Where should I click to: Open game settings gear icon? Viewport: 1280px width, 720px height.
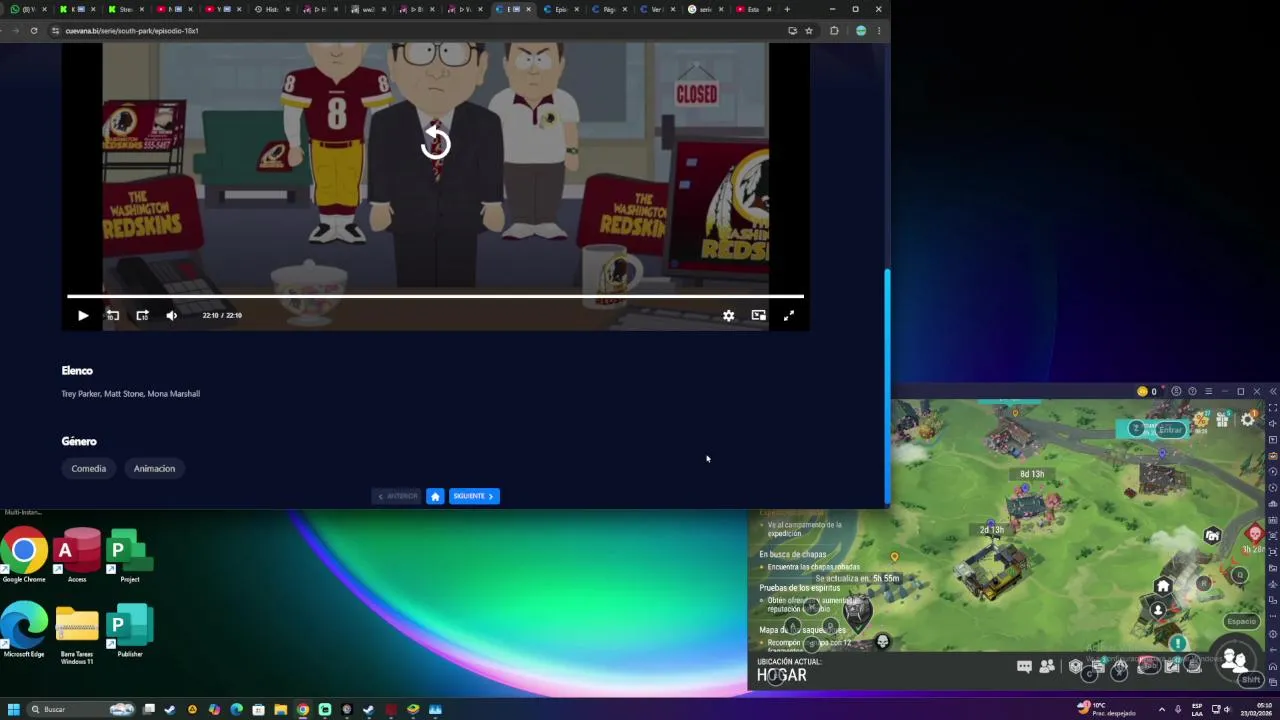(1248, 420)
